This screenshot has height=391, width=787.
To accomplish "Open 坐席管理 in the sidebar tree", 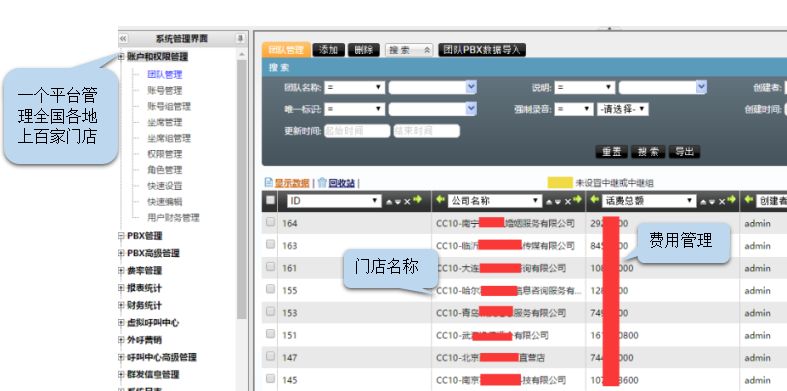I will [x=165, y=122].
